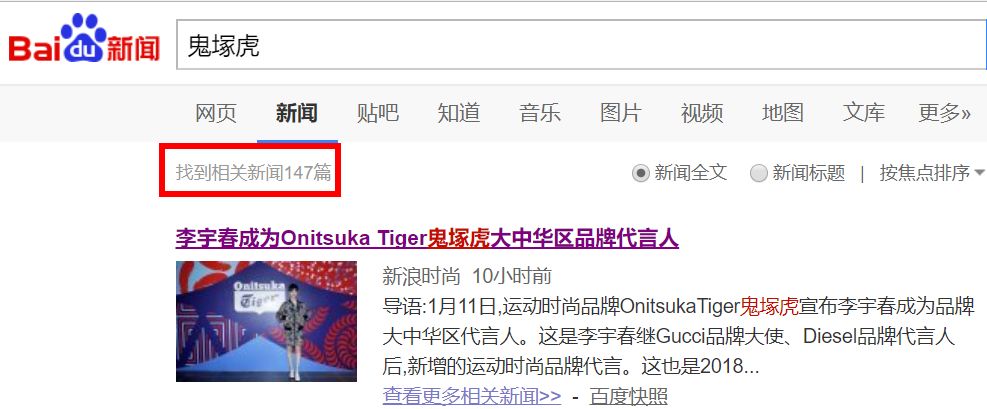Open the 知道 tab
The width and height of the screenshot is (987, 409).
pos(459,113)
